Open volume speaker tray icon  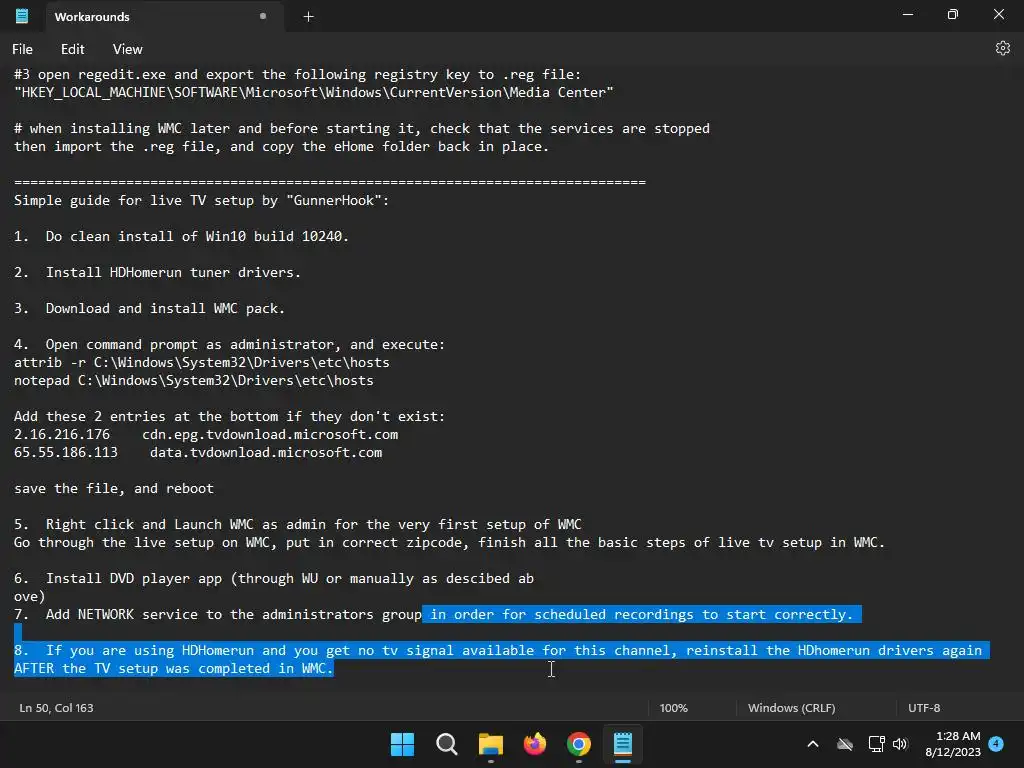(900, 744)
